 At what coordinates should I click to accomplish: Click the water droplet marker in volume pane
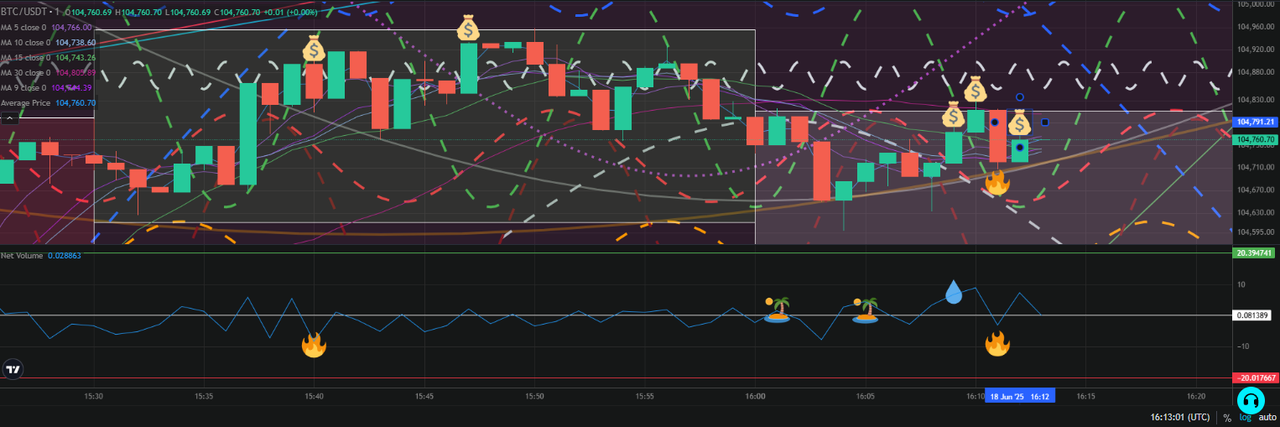click(955, 292)
